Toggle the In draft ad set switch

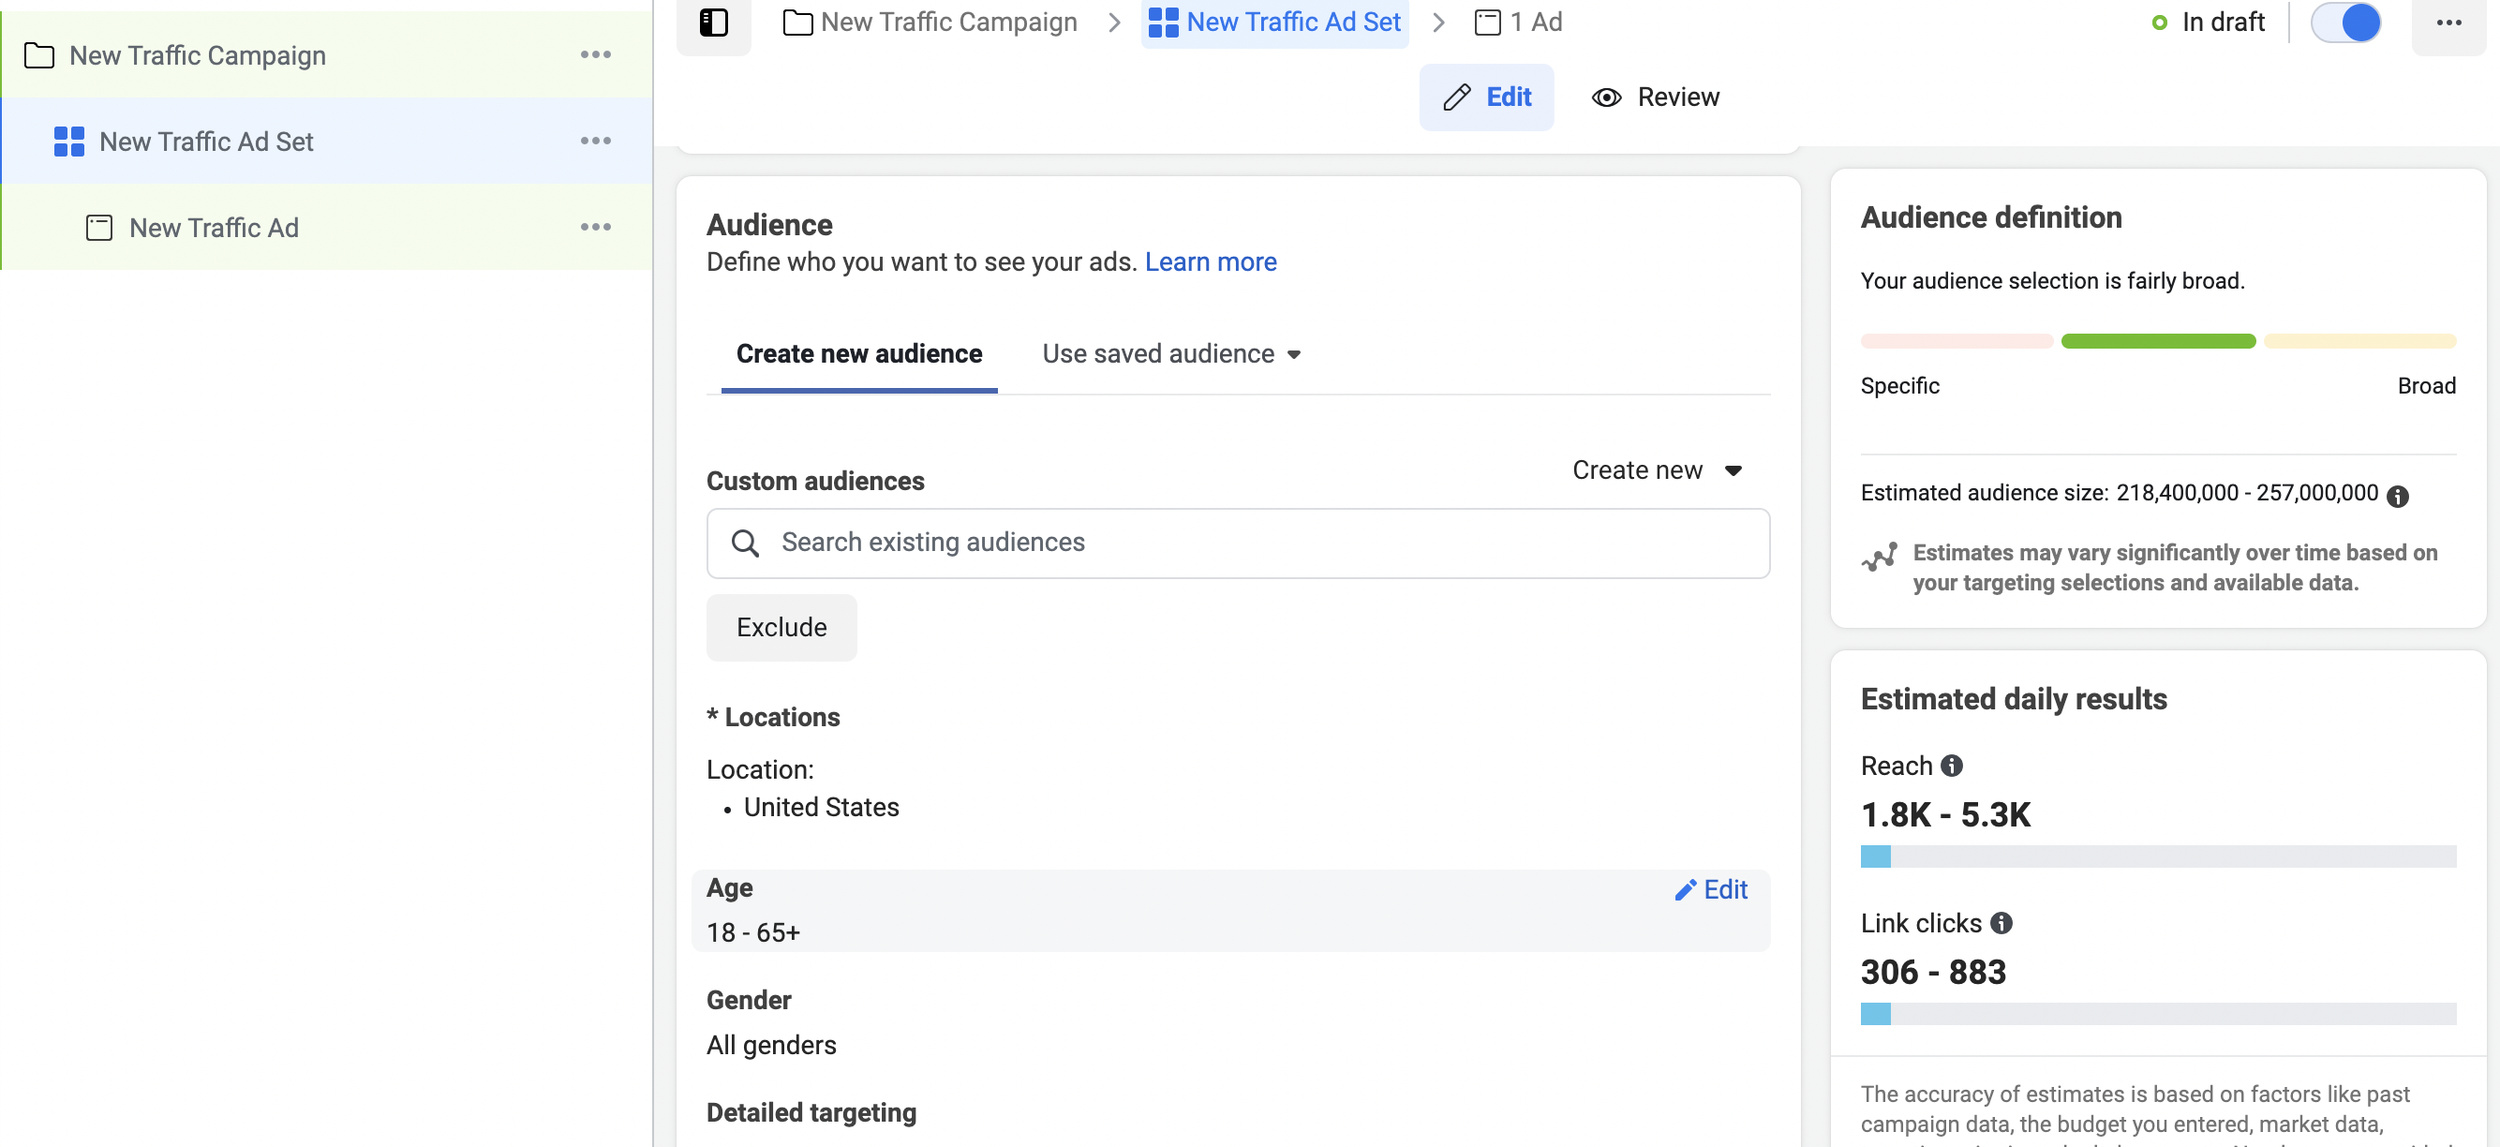point(2346,23)
